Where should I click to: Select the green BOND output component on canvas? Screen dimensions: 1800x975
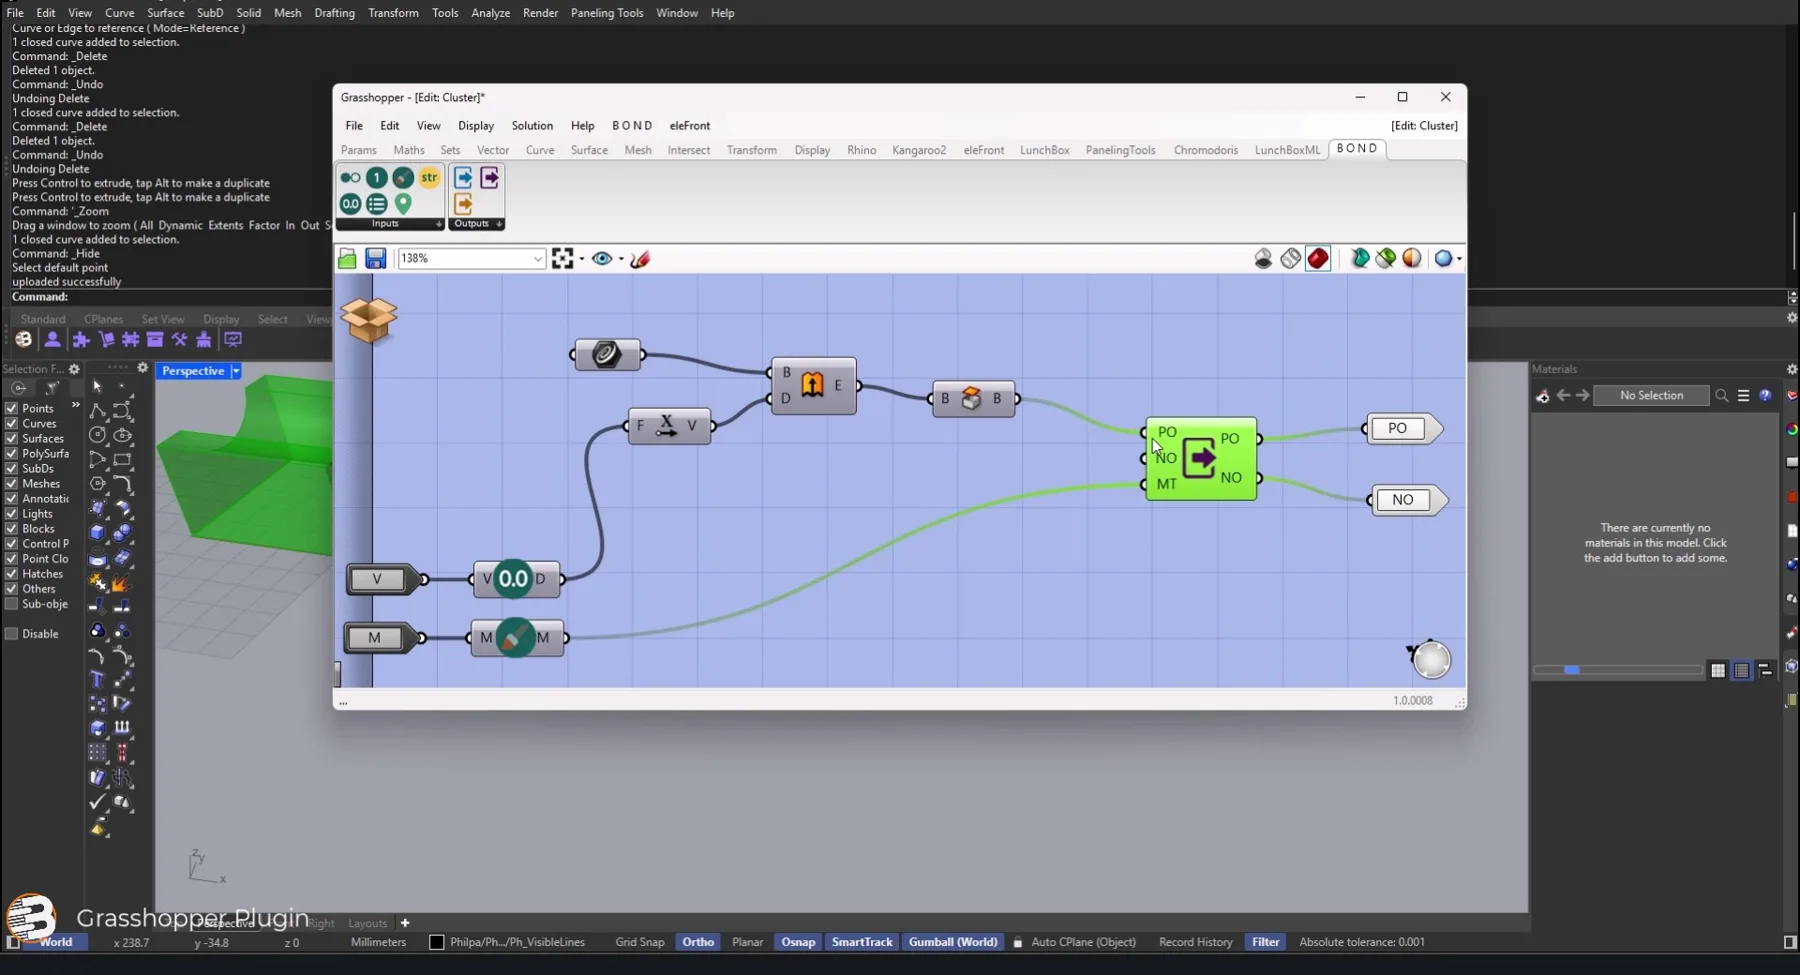[x=1201, y=459]
